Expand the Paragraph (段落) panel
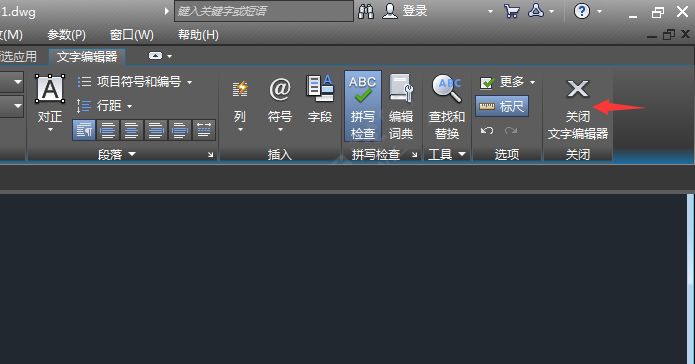 coord(117,155)
